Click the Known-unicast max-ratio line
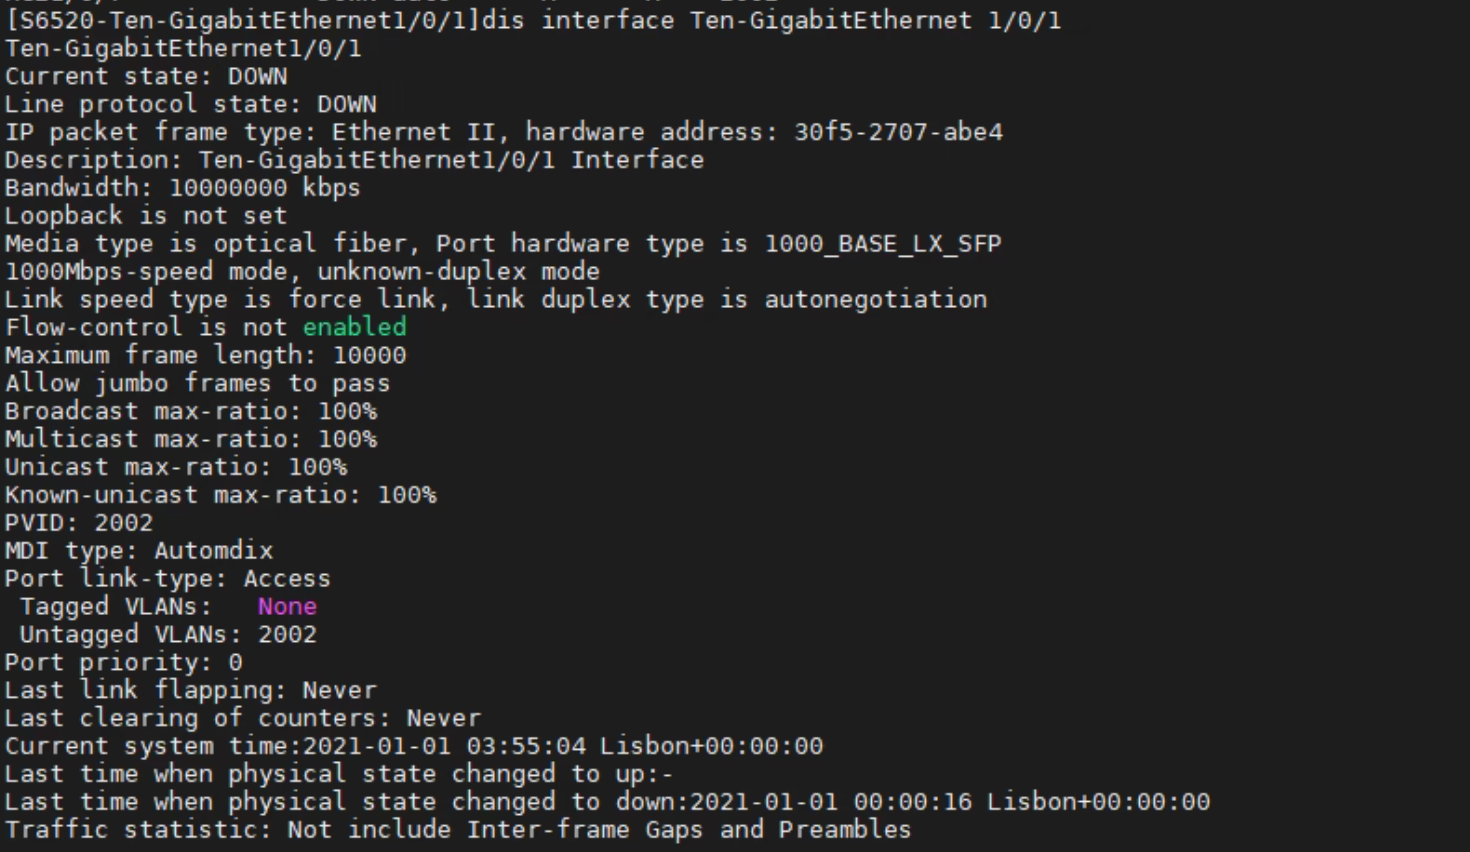 click(220, 495)
